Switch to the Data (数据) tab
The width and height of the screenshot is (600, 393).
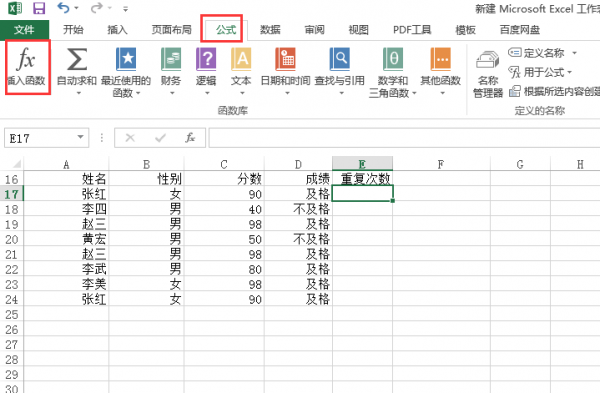tap(270, 30)
